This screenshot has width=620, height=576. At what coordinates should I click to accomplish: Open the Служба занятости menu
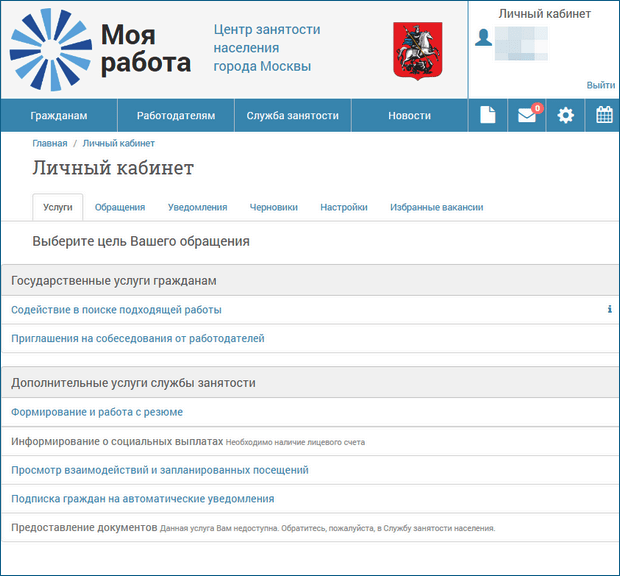click(293, 115)
